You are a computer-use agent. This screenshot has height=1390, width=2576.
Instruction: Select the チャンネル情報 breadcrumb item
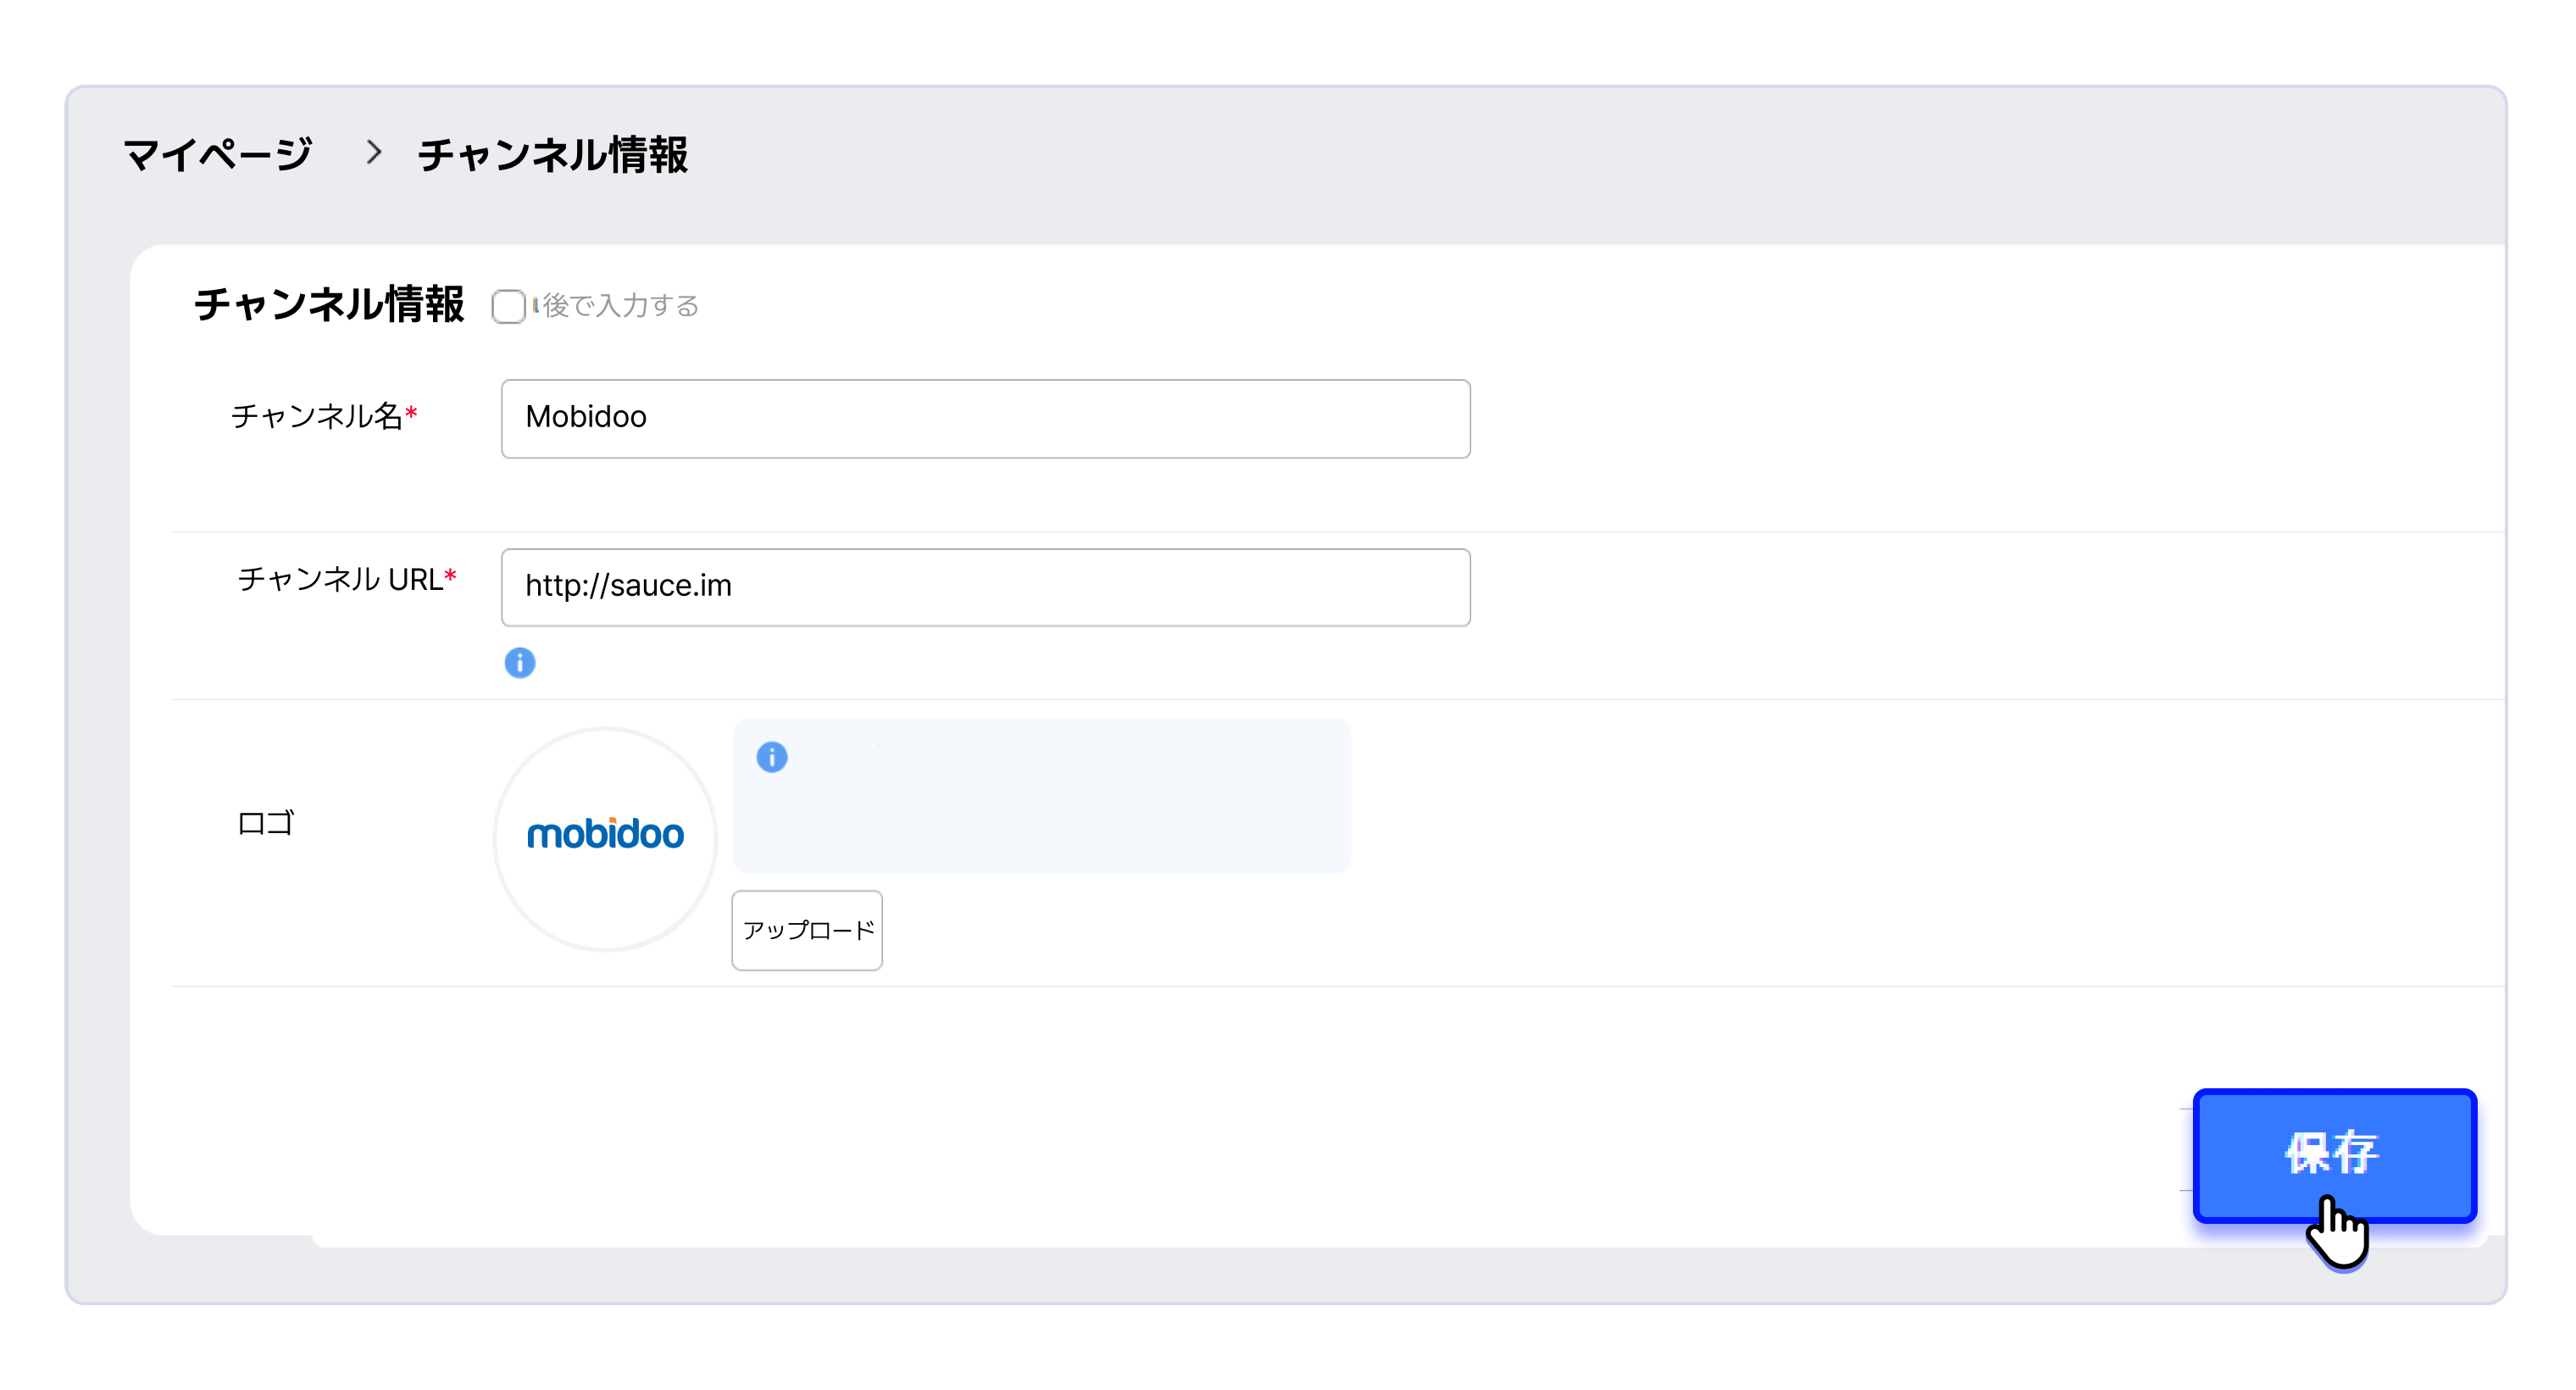[553, 155]
